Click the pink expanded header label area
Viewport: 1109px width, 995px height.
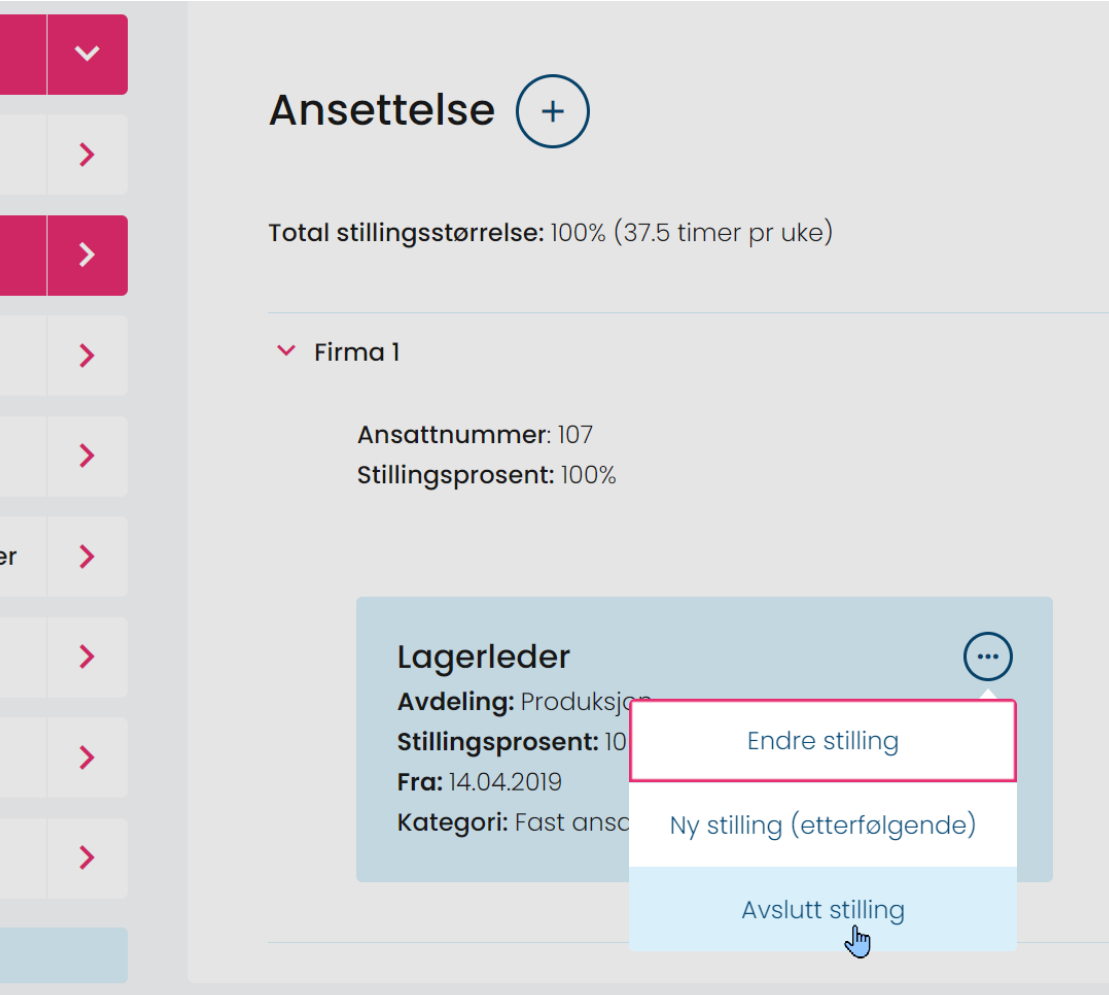[x=20, y=54]
